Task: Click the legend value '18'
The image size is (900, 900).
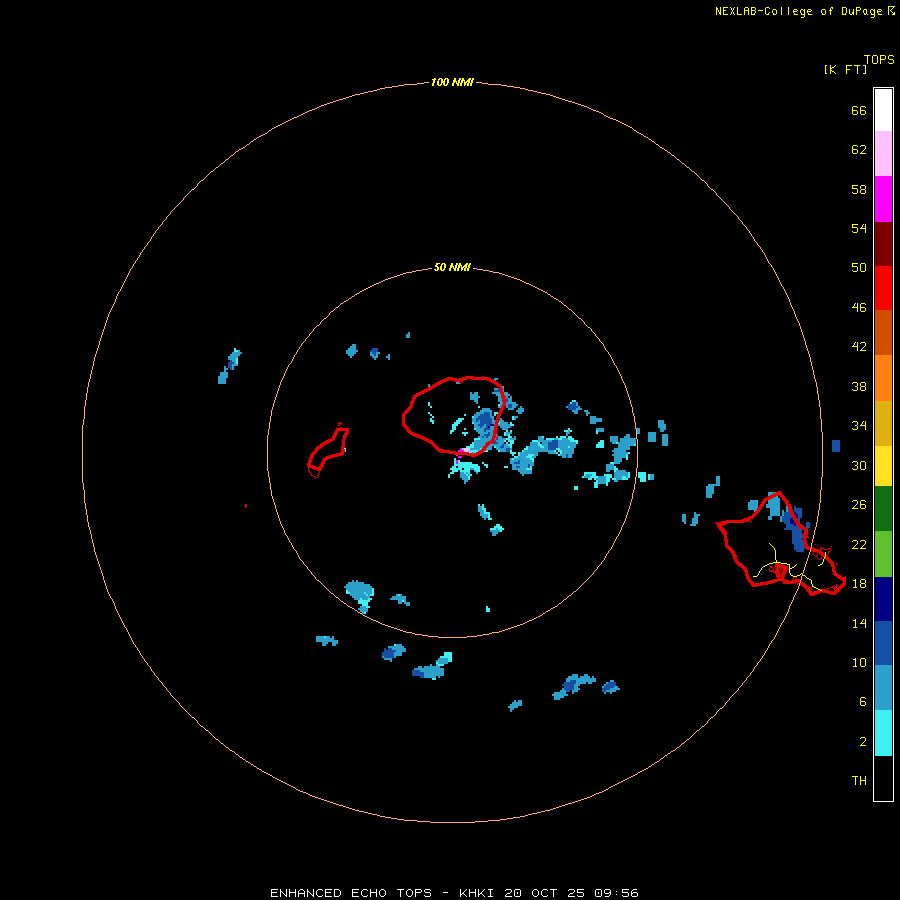Action: (x=859, y=584)
